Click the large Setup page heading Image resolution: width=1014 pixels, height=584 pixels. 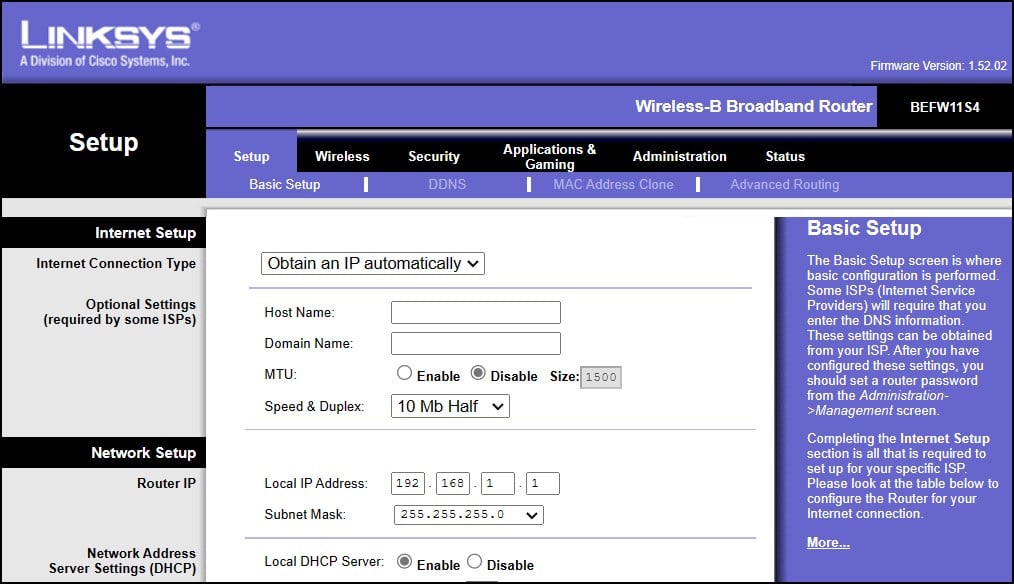(103, 142)
